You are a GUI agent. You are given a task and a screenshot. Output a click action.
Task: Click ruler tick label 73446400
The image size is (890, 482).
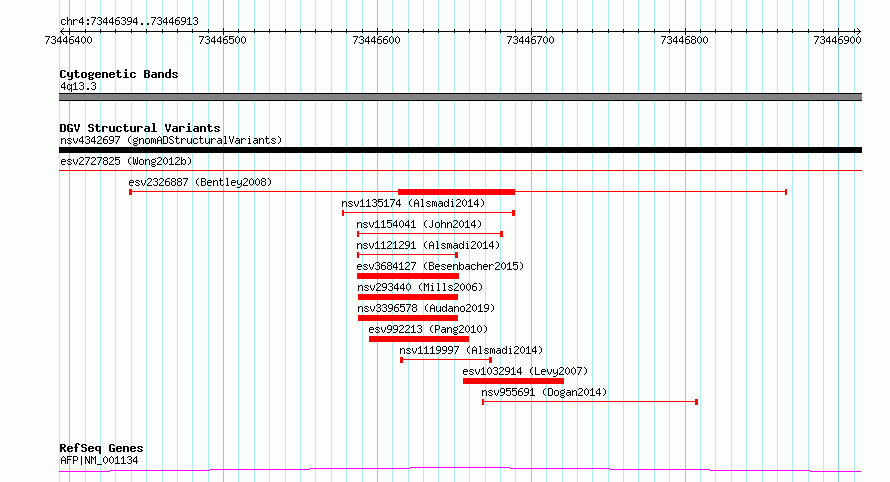coord(68,40)
